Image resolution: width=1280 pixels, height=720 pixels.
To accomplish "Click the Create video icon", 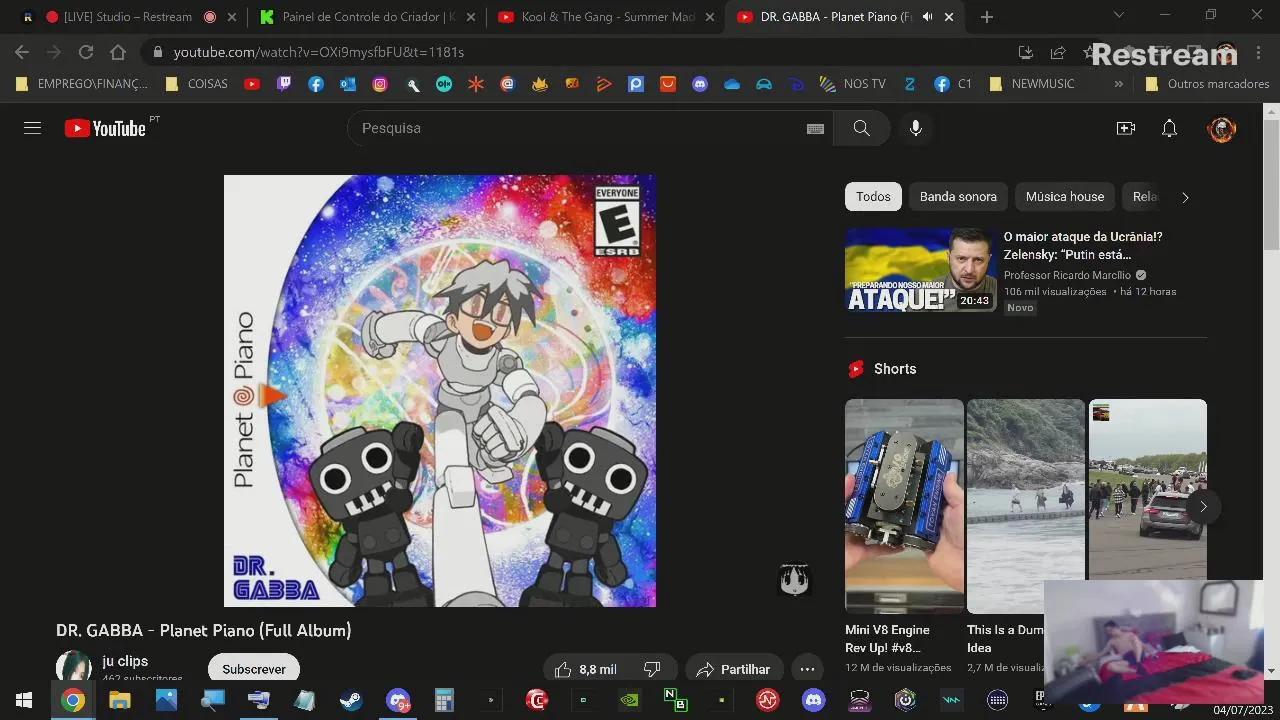I will pos(1126,128).
